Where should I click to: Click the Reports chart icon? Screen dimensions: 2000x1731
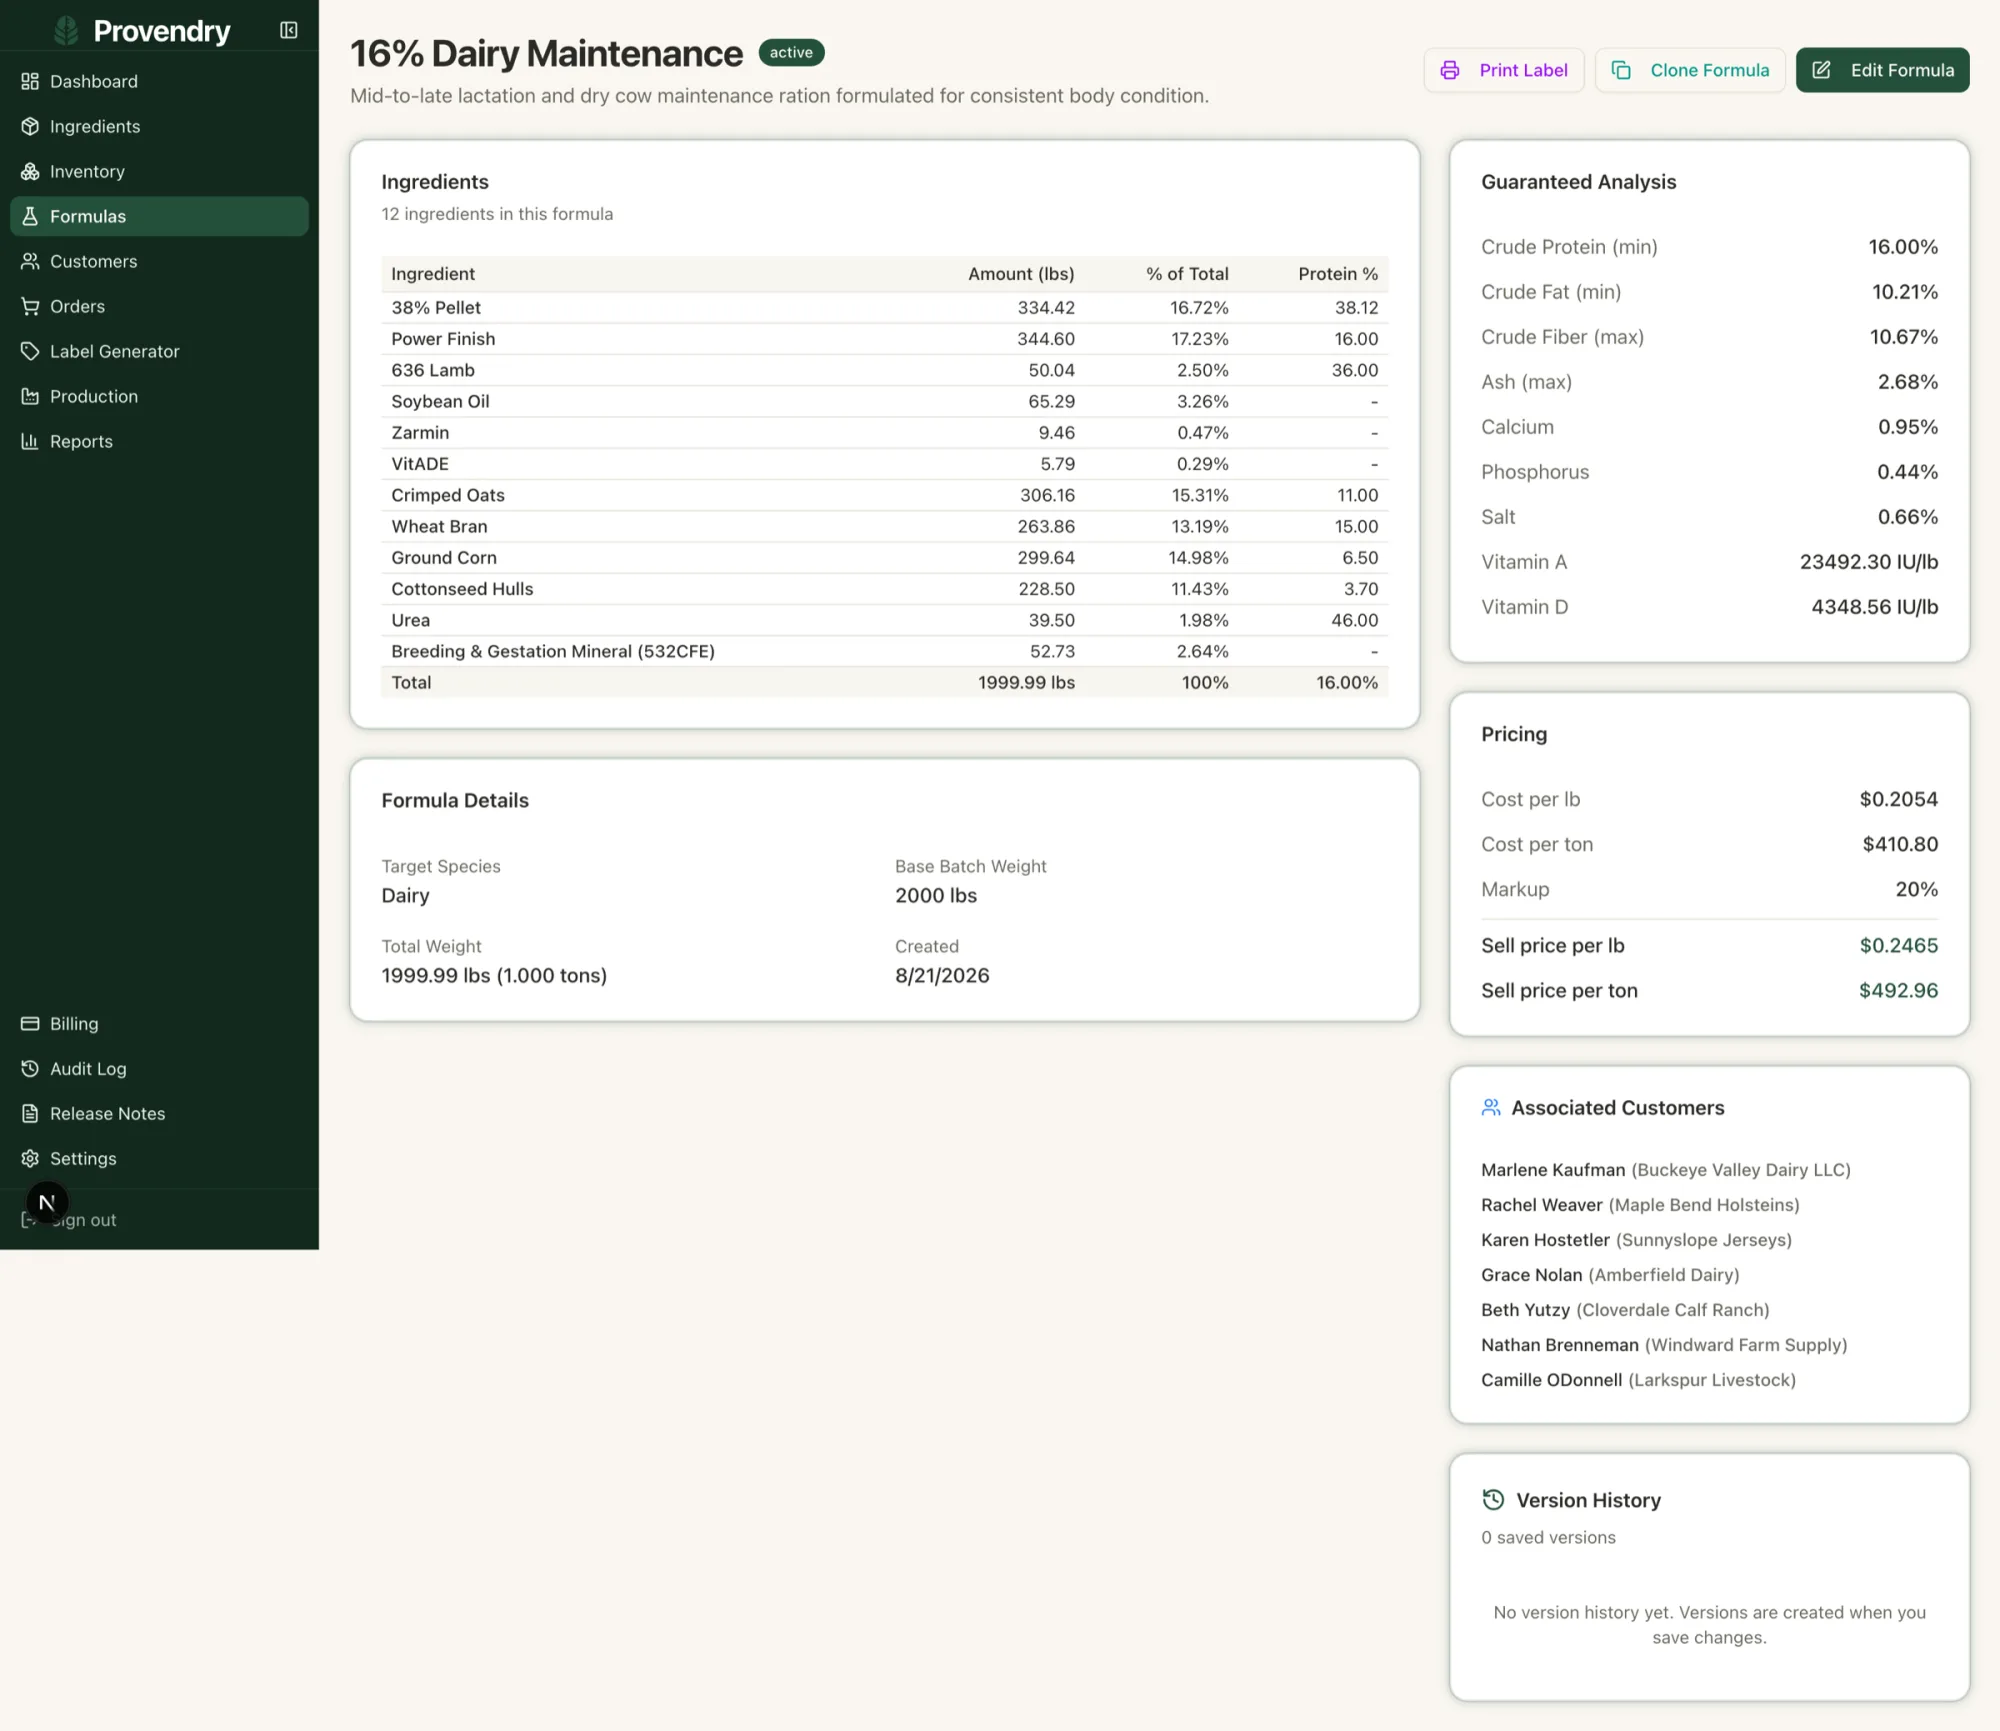[30, 441]
